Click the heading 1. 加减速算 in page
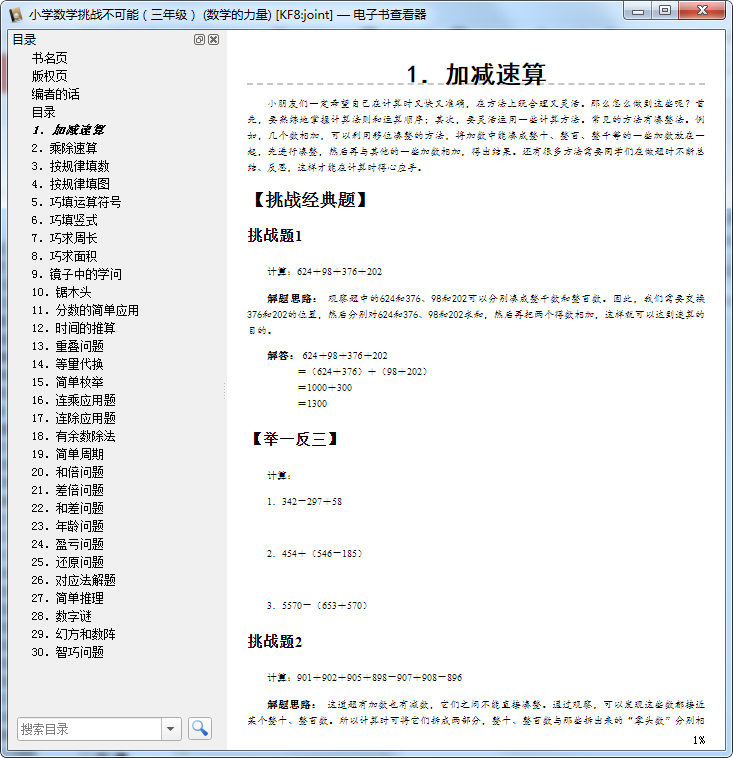The image size is (733, 758). tap(476, 74)
